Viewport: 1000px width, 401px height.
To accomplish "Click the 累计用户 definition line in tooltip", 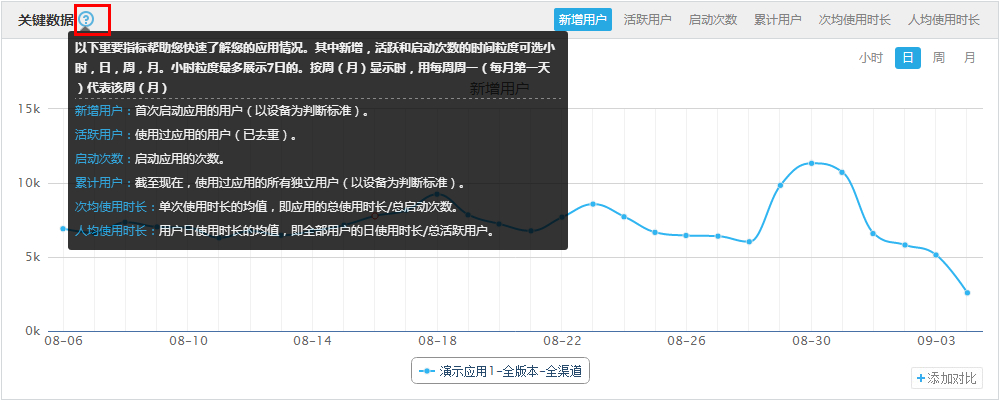I will pyautogui.click(x=270, y=183).
